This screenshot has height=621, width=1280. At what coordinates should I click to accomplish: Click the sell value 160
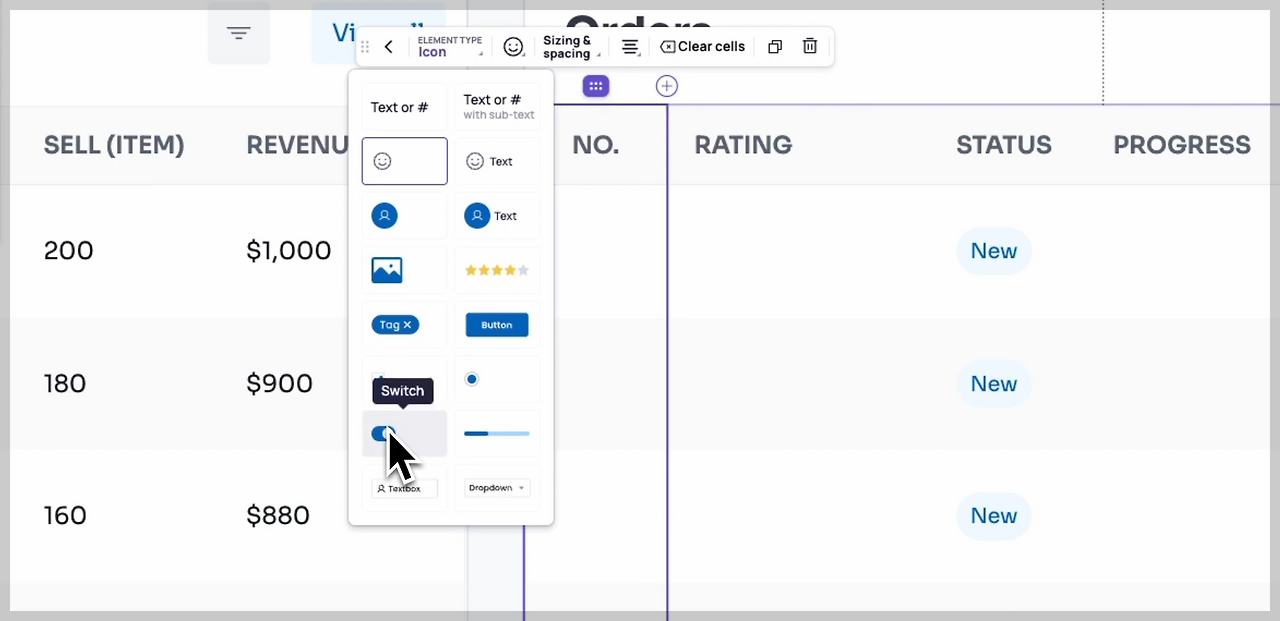(65, 516)
